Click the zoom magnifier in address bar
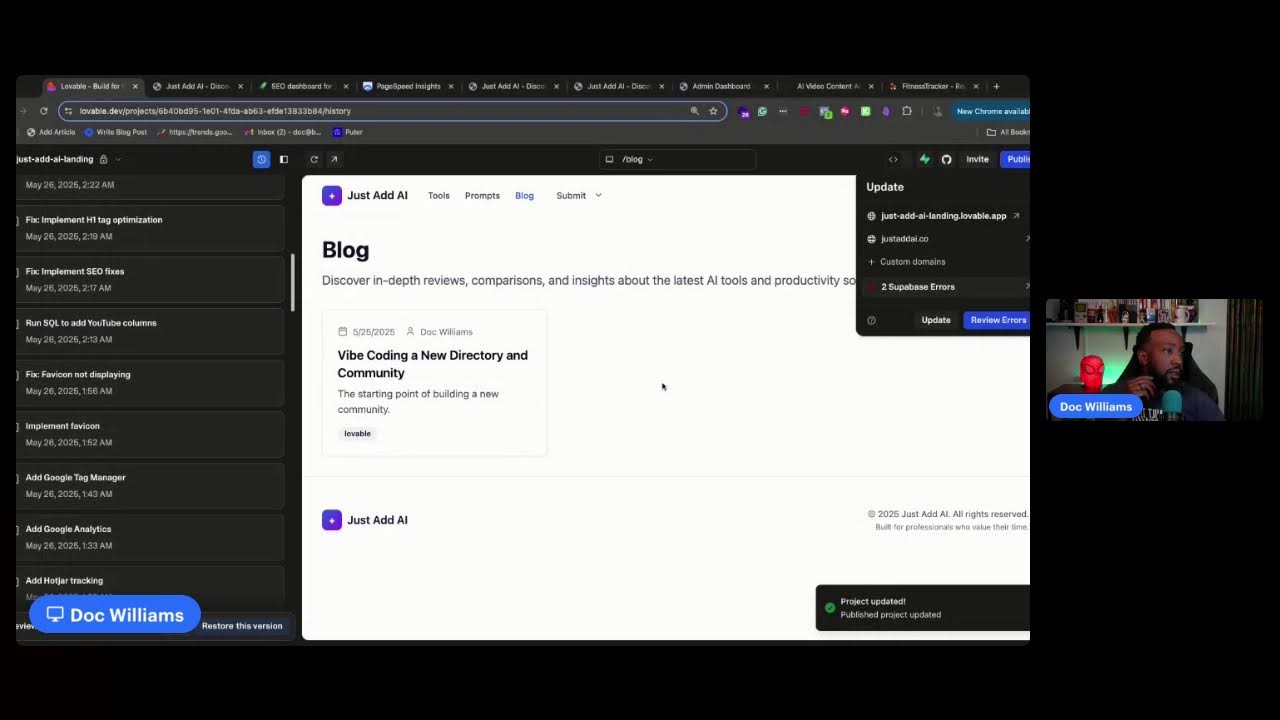This screenshot has height=720, width=1280. coord(694,111)
